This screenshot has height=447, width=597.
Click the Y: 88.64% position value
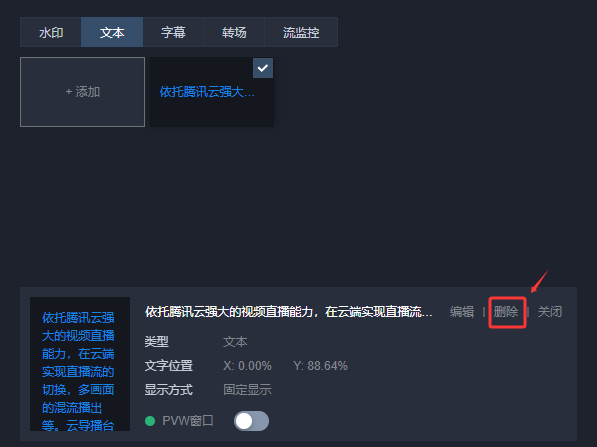click(320, 366)
